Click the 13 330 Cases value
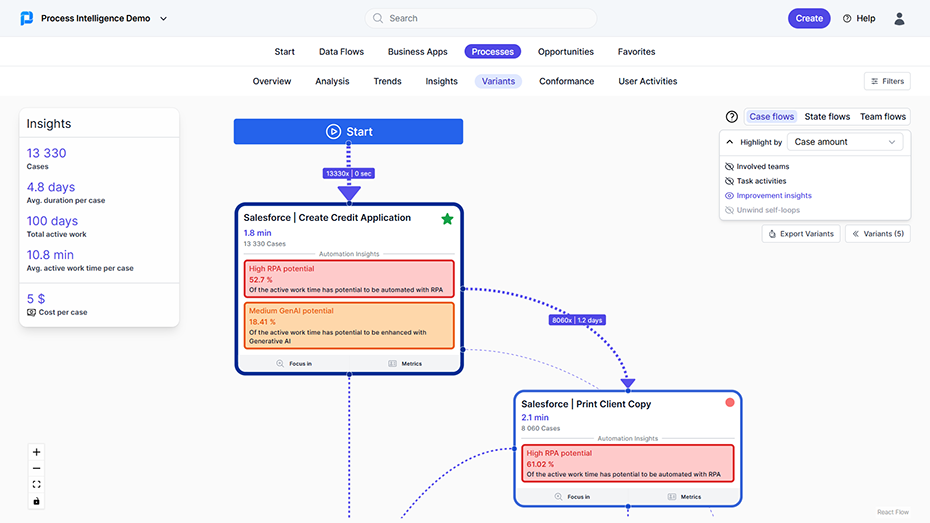This screenshot has width=930, height=523. click(x=46, y=153)
